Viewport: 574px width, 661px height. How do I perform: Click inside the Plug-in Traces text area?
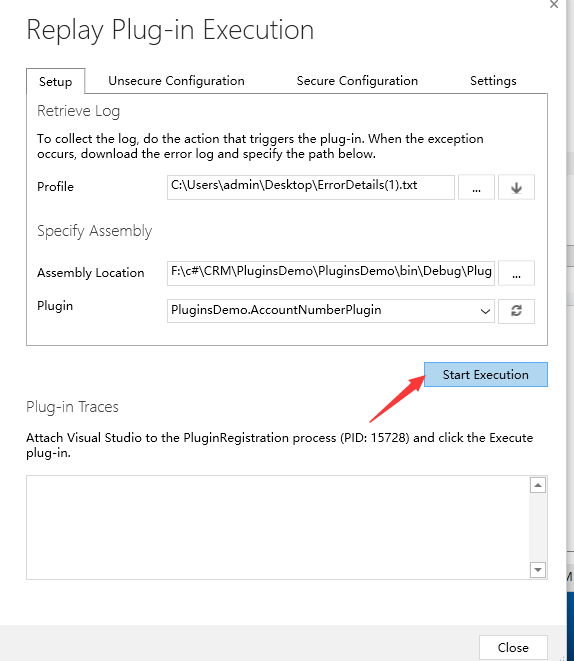[278, 527]
